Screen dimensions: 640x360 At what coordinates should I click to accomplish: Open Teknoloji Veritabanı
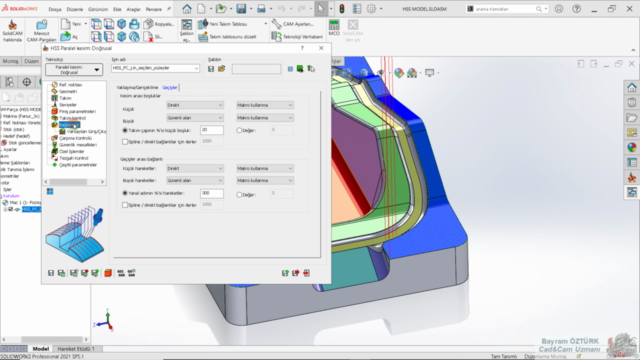click(297, 37)
